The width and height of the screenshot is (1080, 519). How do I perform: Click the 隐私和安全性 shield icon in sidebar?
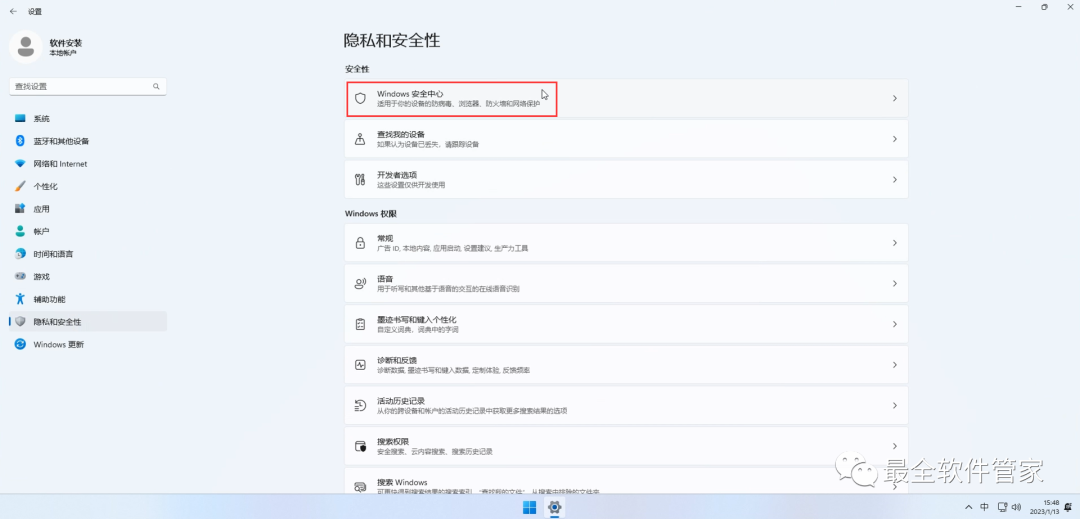point(20,321)
